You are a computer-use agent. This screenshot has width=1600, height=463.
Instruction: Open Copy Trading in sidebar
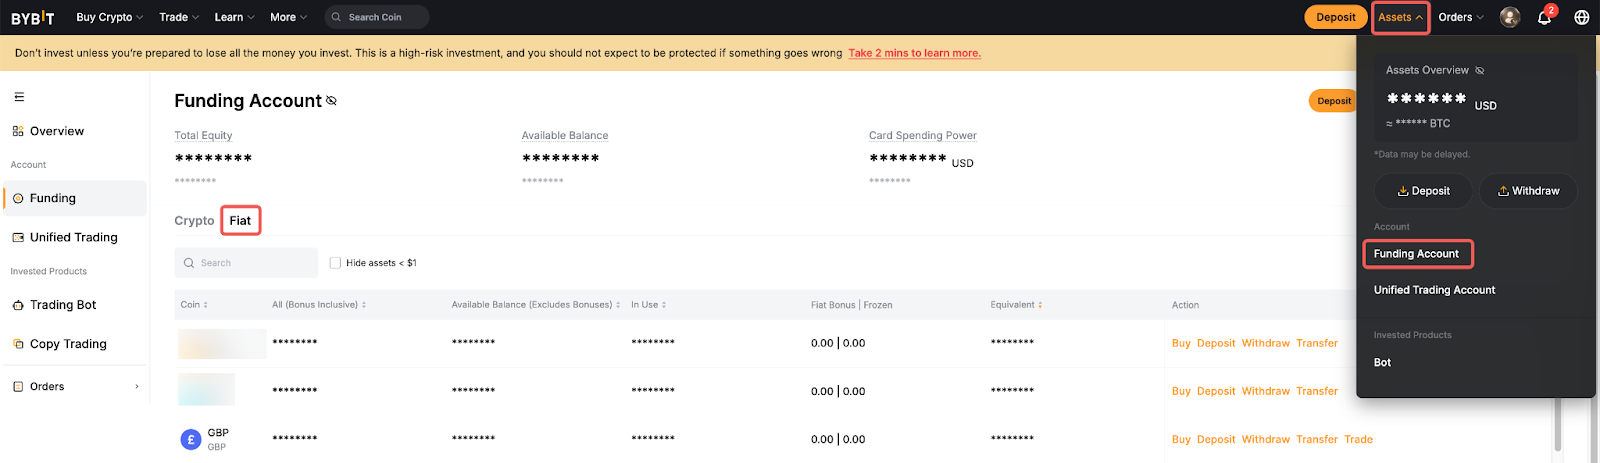click(68, 344)
